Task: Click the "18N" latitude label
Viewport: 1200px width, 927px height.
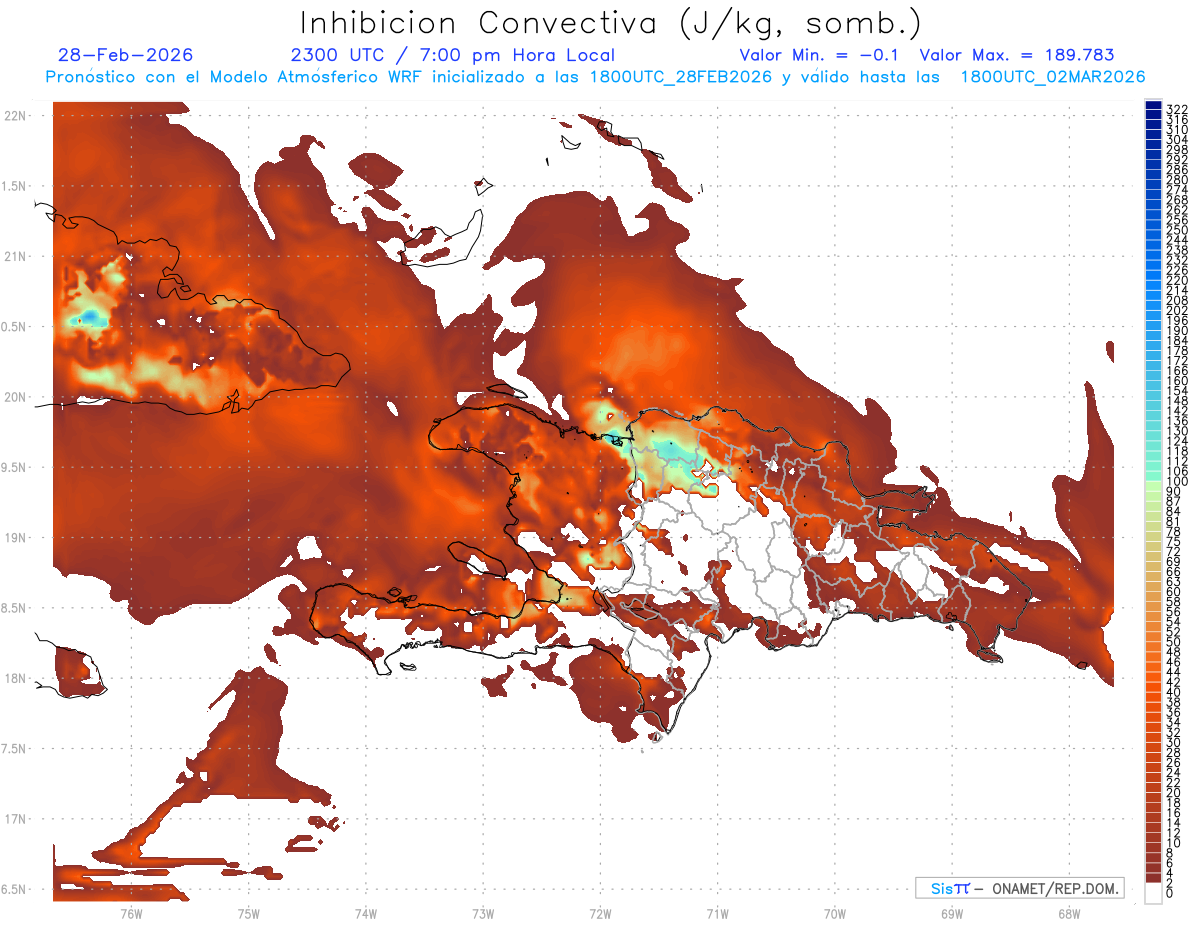Action: pos(15,678)
